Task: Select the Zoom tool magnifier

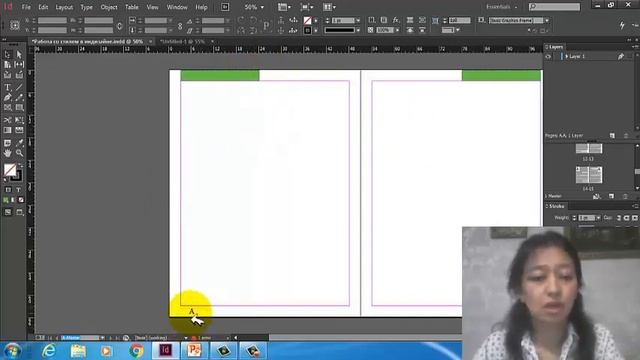Action: tap(19, 153)
